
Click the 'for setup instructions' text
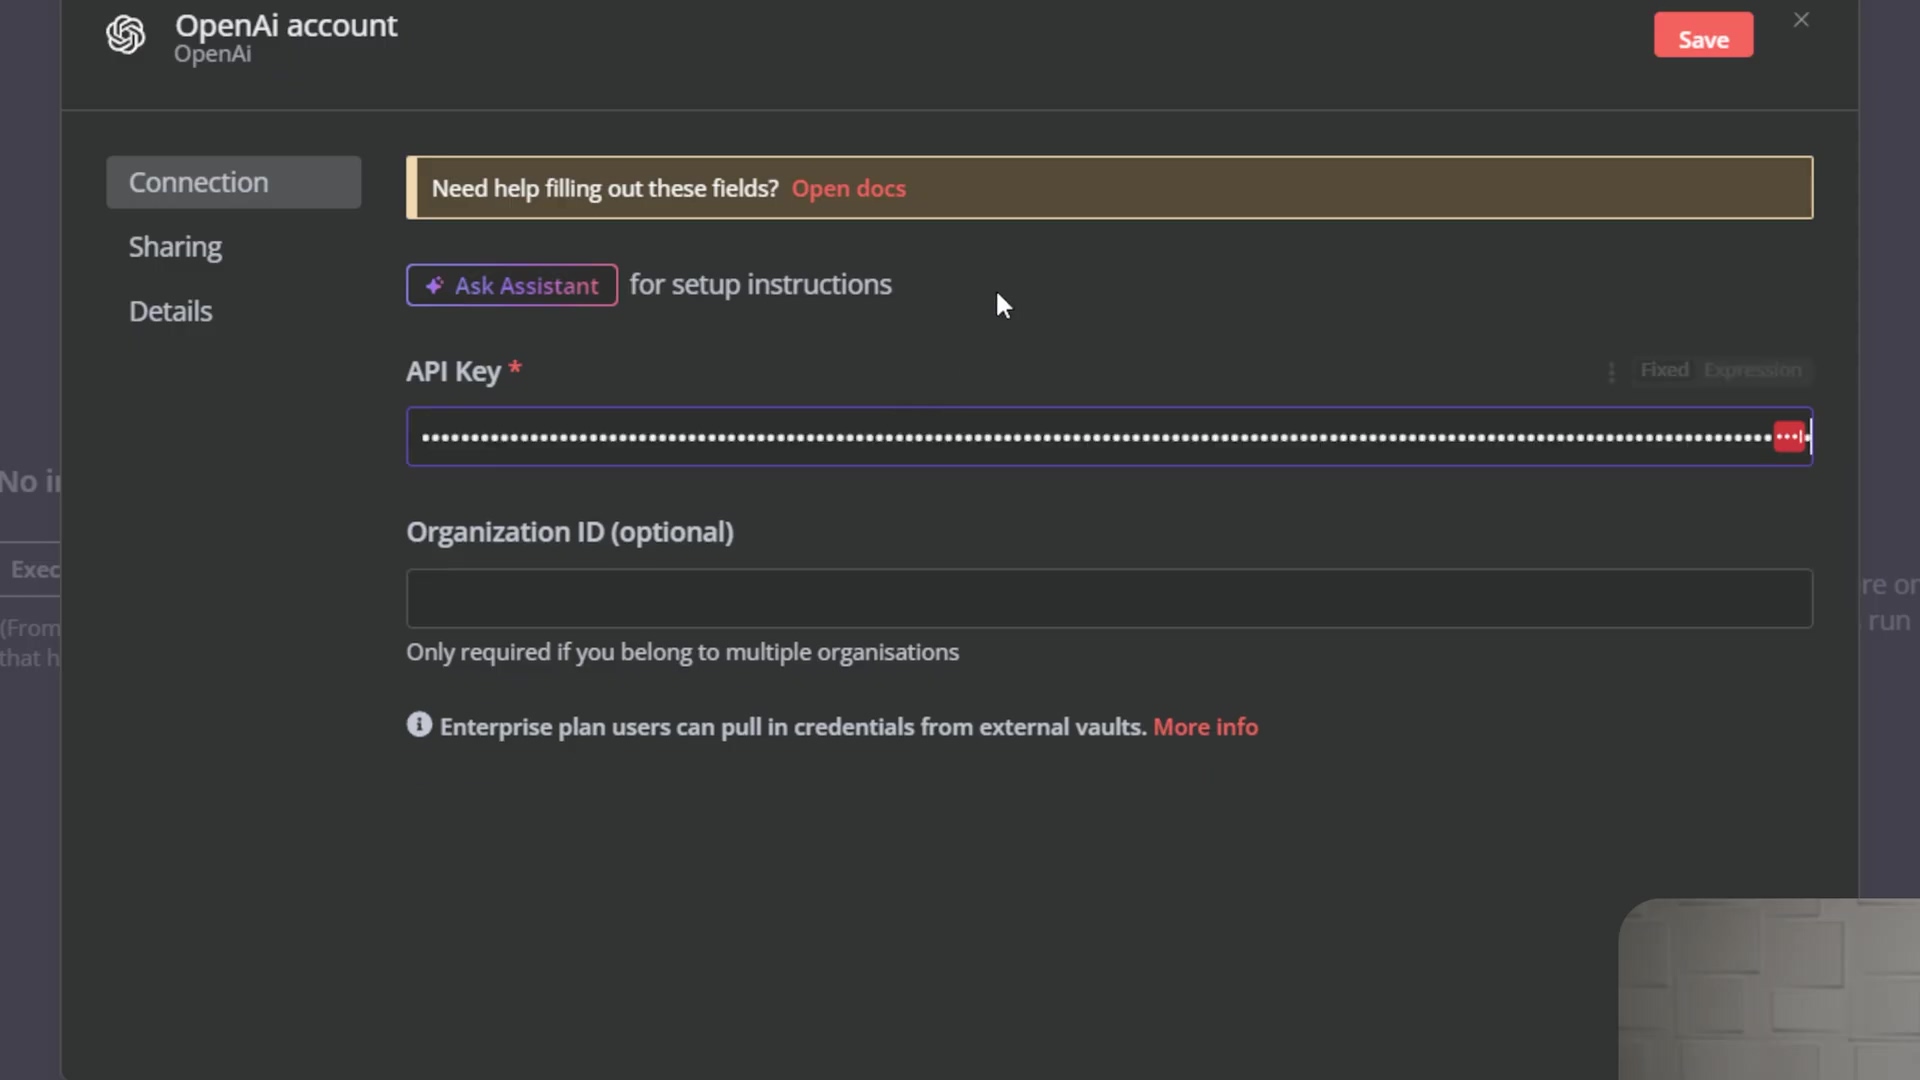[760, 285]
